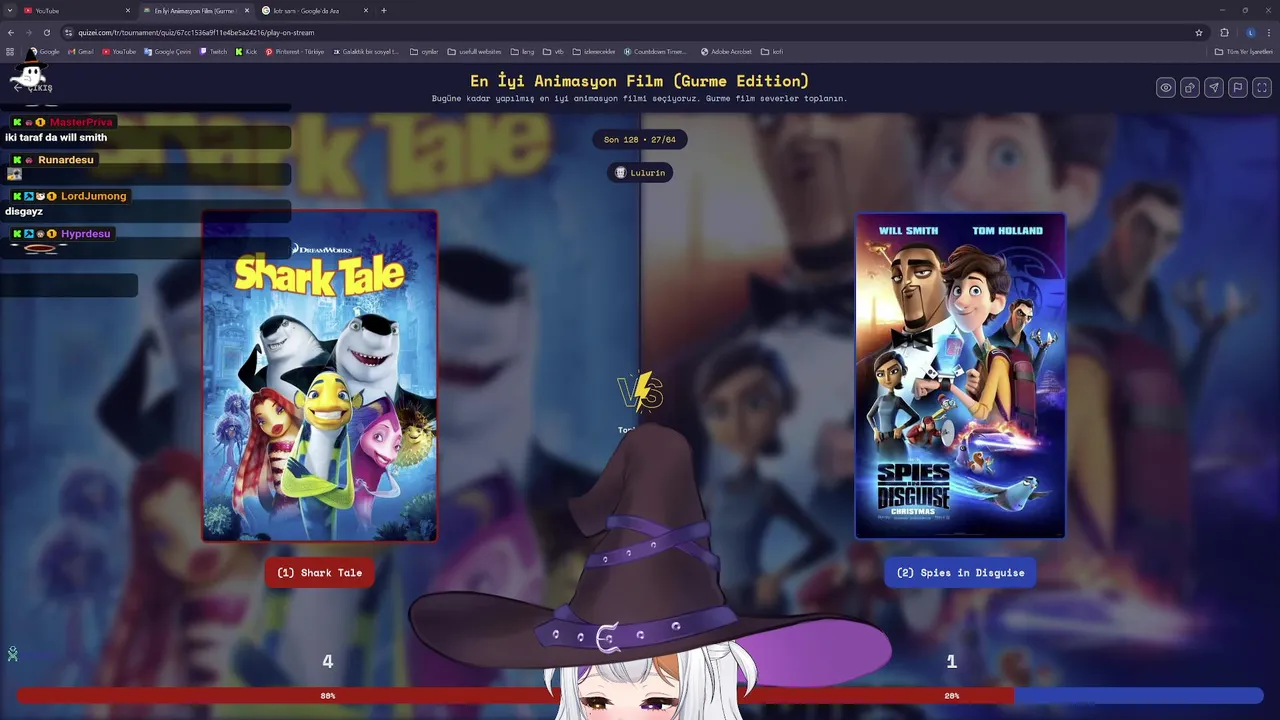Click the paper plane share icon

pyautogui.click(x=1214, y=88)
